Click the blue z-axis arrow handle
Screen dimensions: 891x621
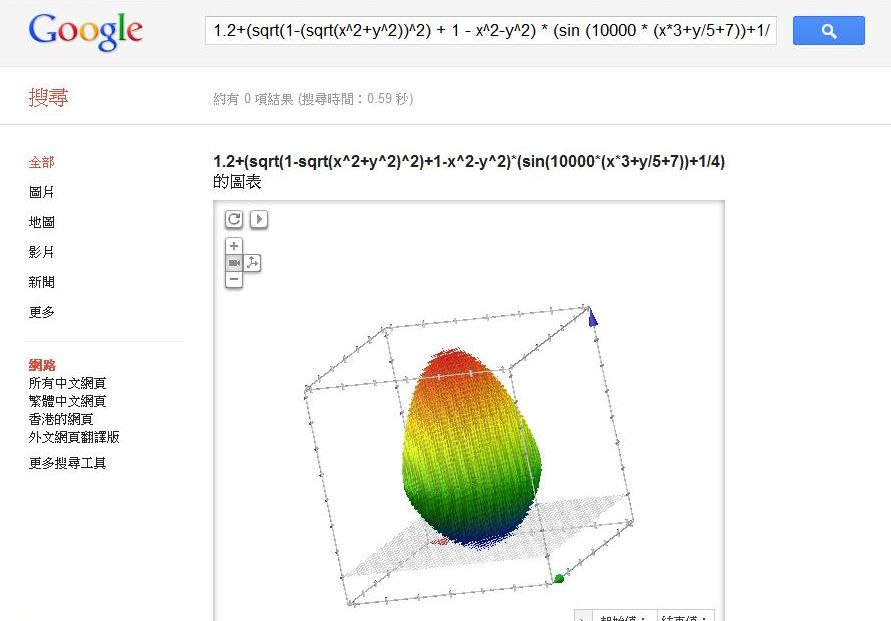(x=592, y=318)
